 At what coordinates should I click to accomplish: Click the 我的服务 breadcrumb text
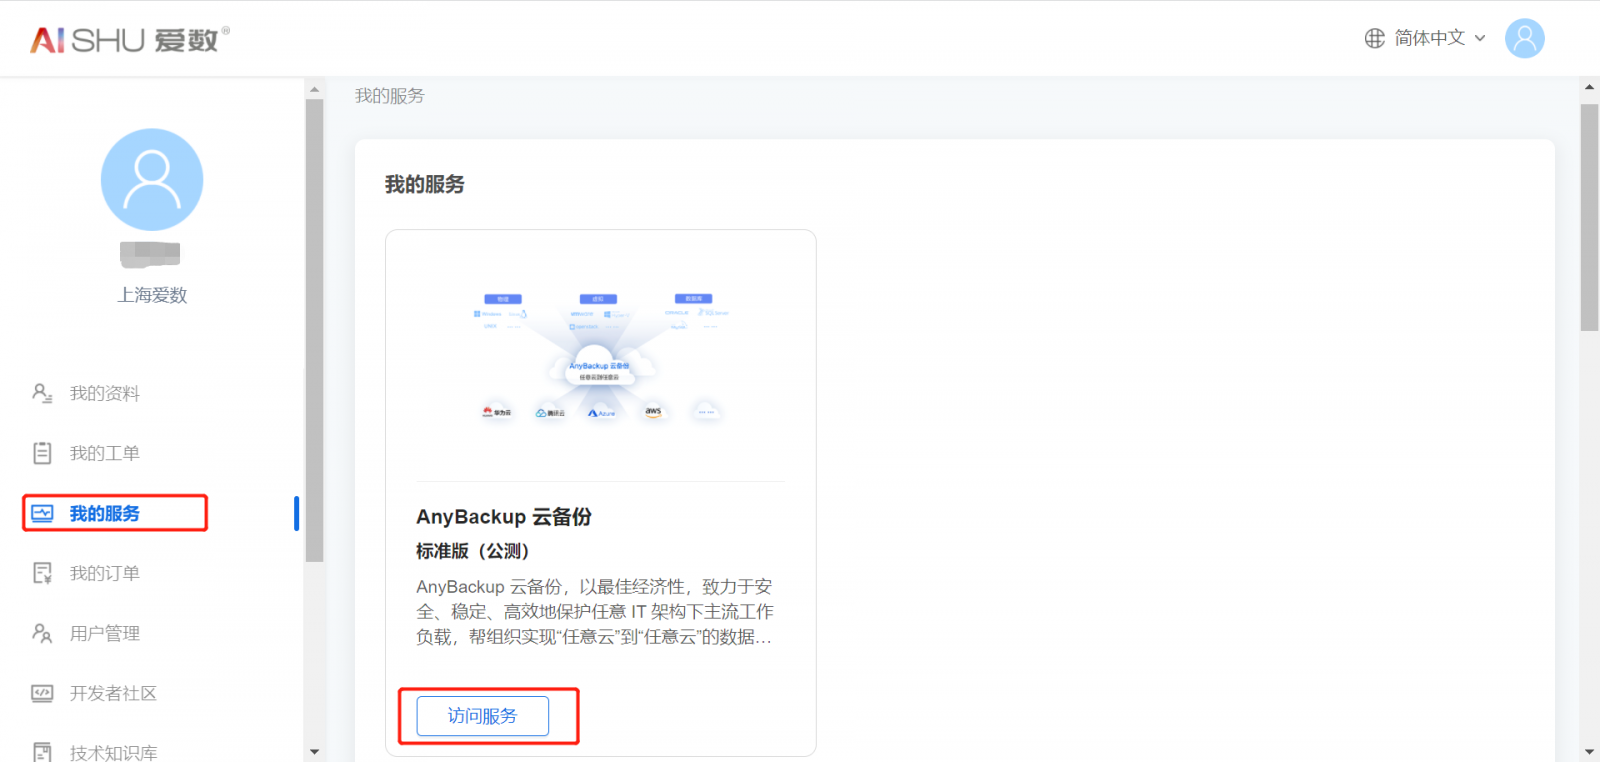[390, 96]
